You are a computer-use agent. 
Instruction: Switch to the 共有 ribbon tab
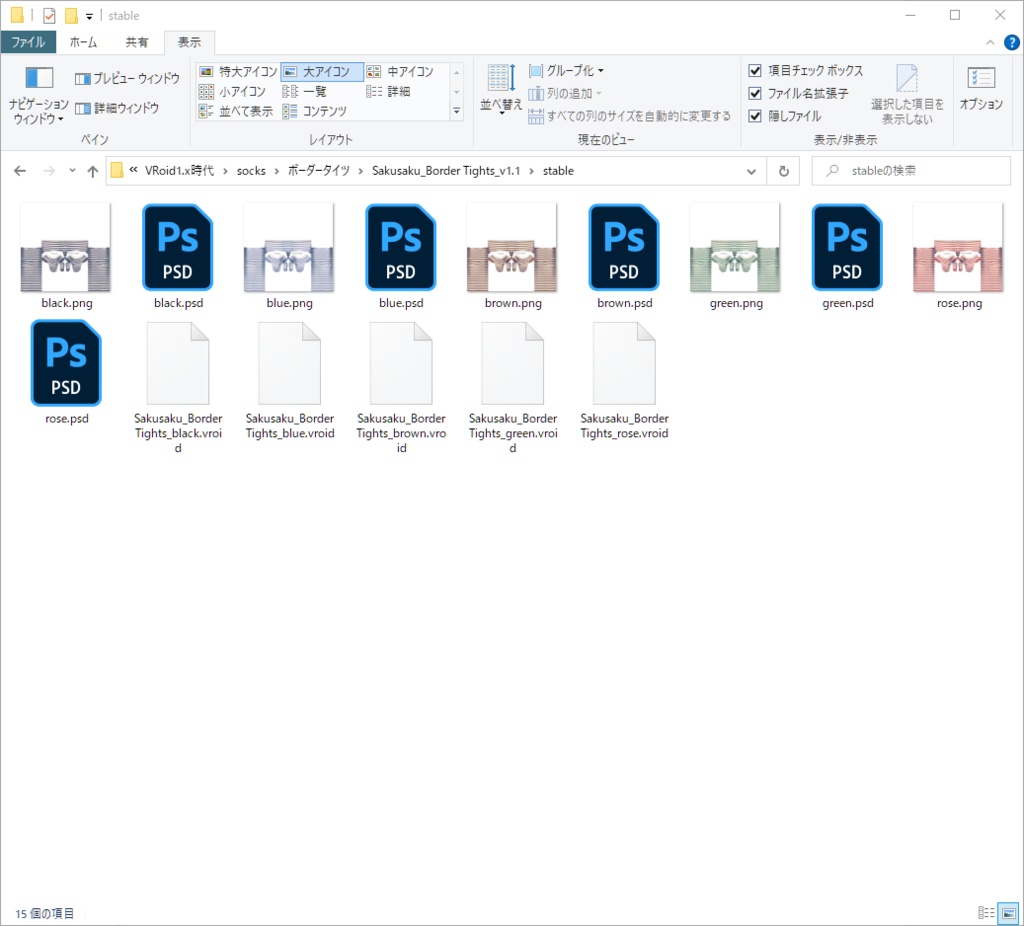point(136,42)
